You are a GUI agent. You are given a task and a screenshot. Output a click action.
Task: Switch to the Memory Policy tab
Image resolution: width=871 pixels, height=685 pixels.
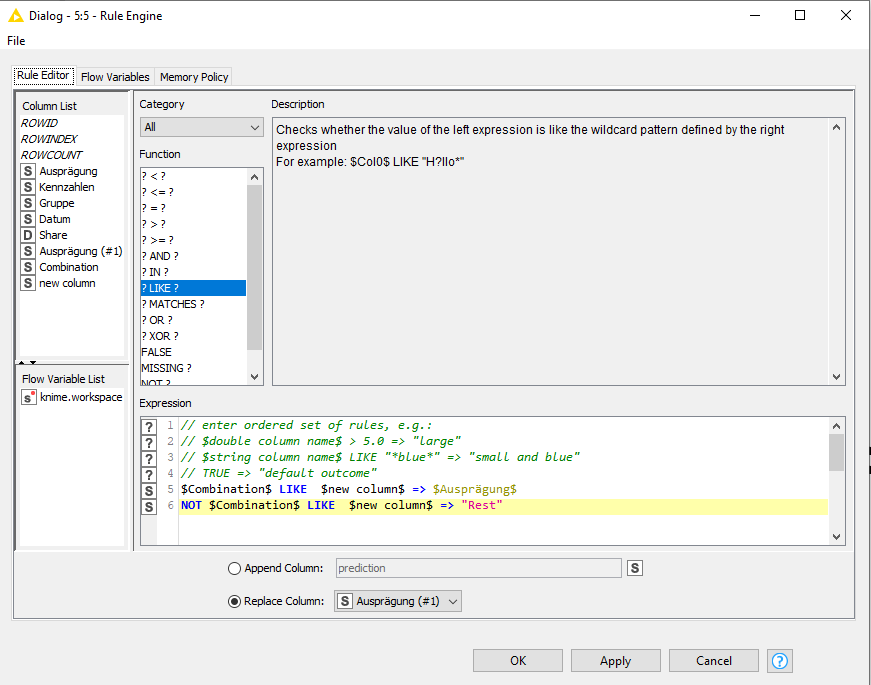pos(194,77)
